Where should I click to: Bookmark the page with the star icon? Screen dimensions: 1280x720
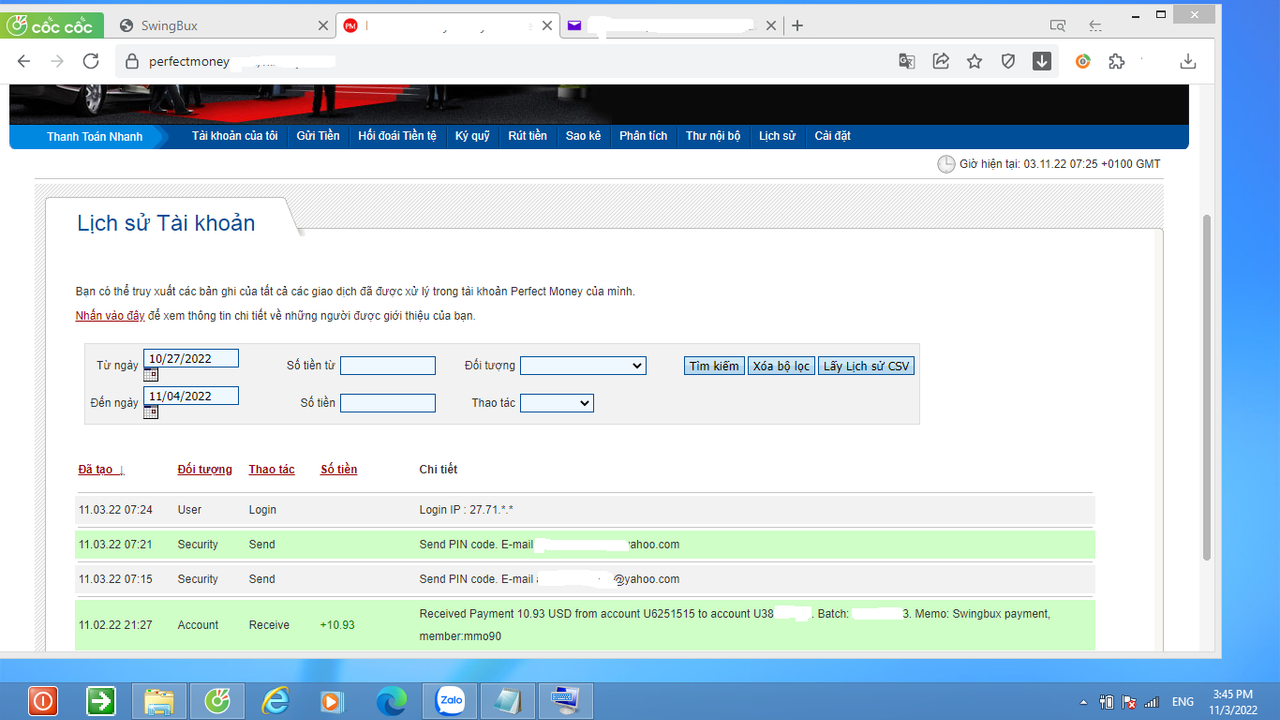974,61
